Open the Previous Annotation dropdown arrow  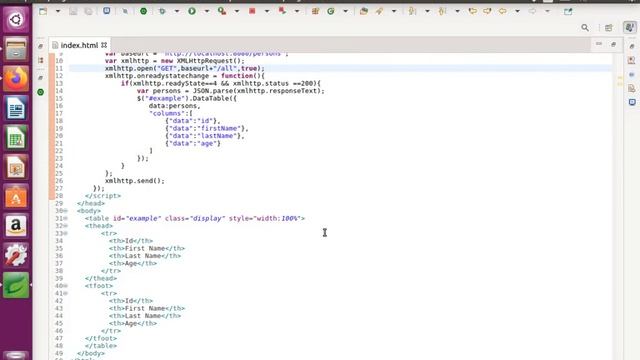(457, 11)
